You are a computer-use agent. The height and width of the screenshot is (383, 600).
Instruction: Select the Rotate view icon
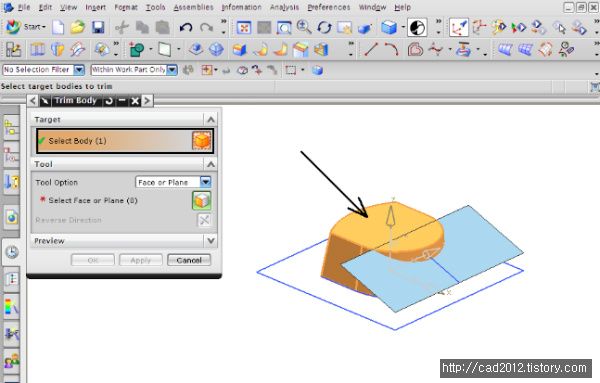(324, 28)
